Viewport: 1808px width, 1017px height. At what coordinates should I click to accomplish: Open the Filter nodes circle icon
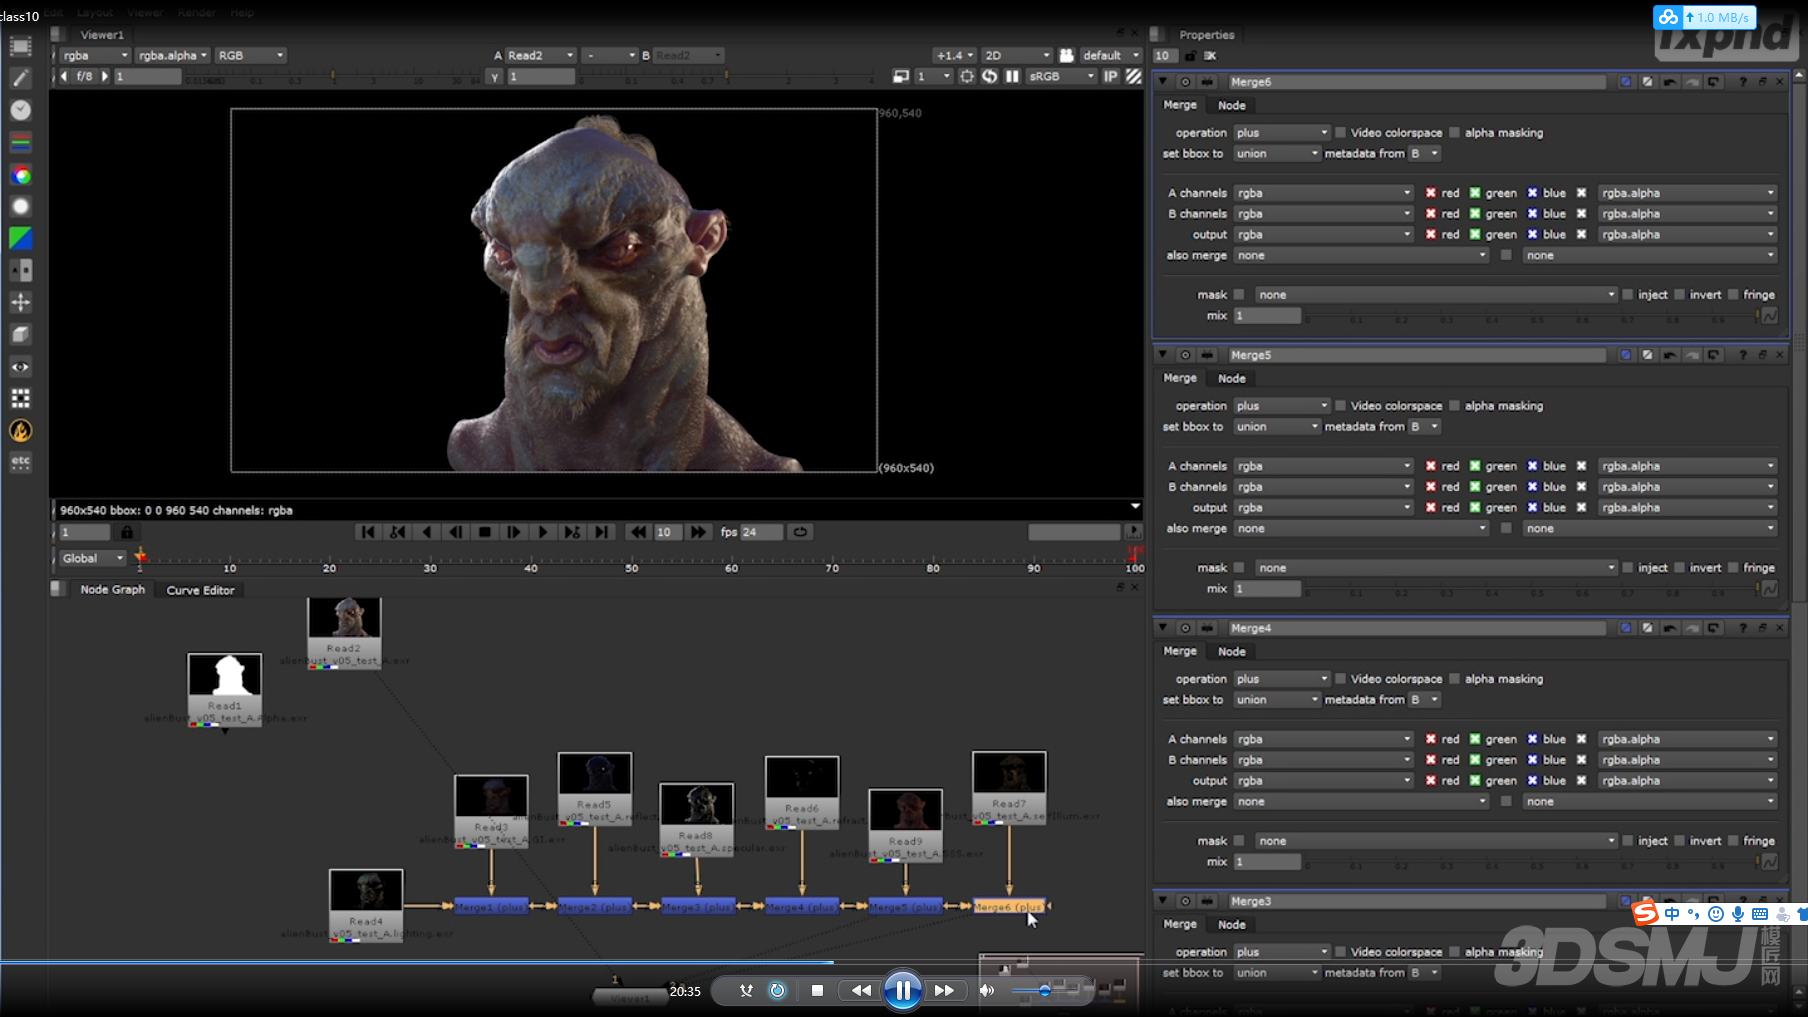pos(20,206)
